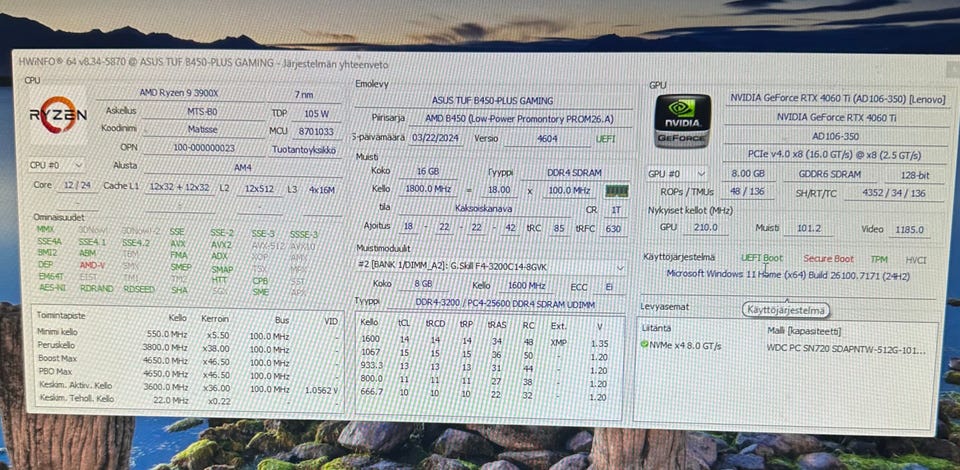Open the CPU #0 selector dropdown
Image resolution: width=960 pixels, height=470 pixels.
pyautogui.click(x=56, y=165)
